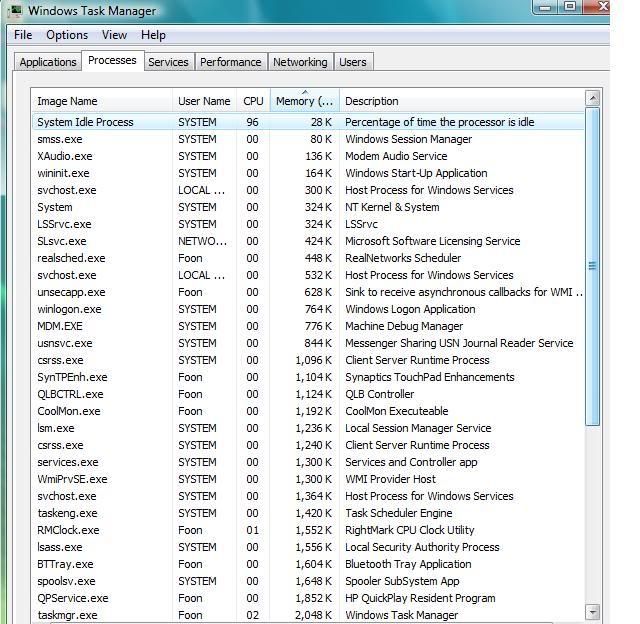The width and height of the screenshot is (640, 624).
Task: Select the QLBCTRL.exe process
Action: (308, 394)
